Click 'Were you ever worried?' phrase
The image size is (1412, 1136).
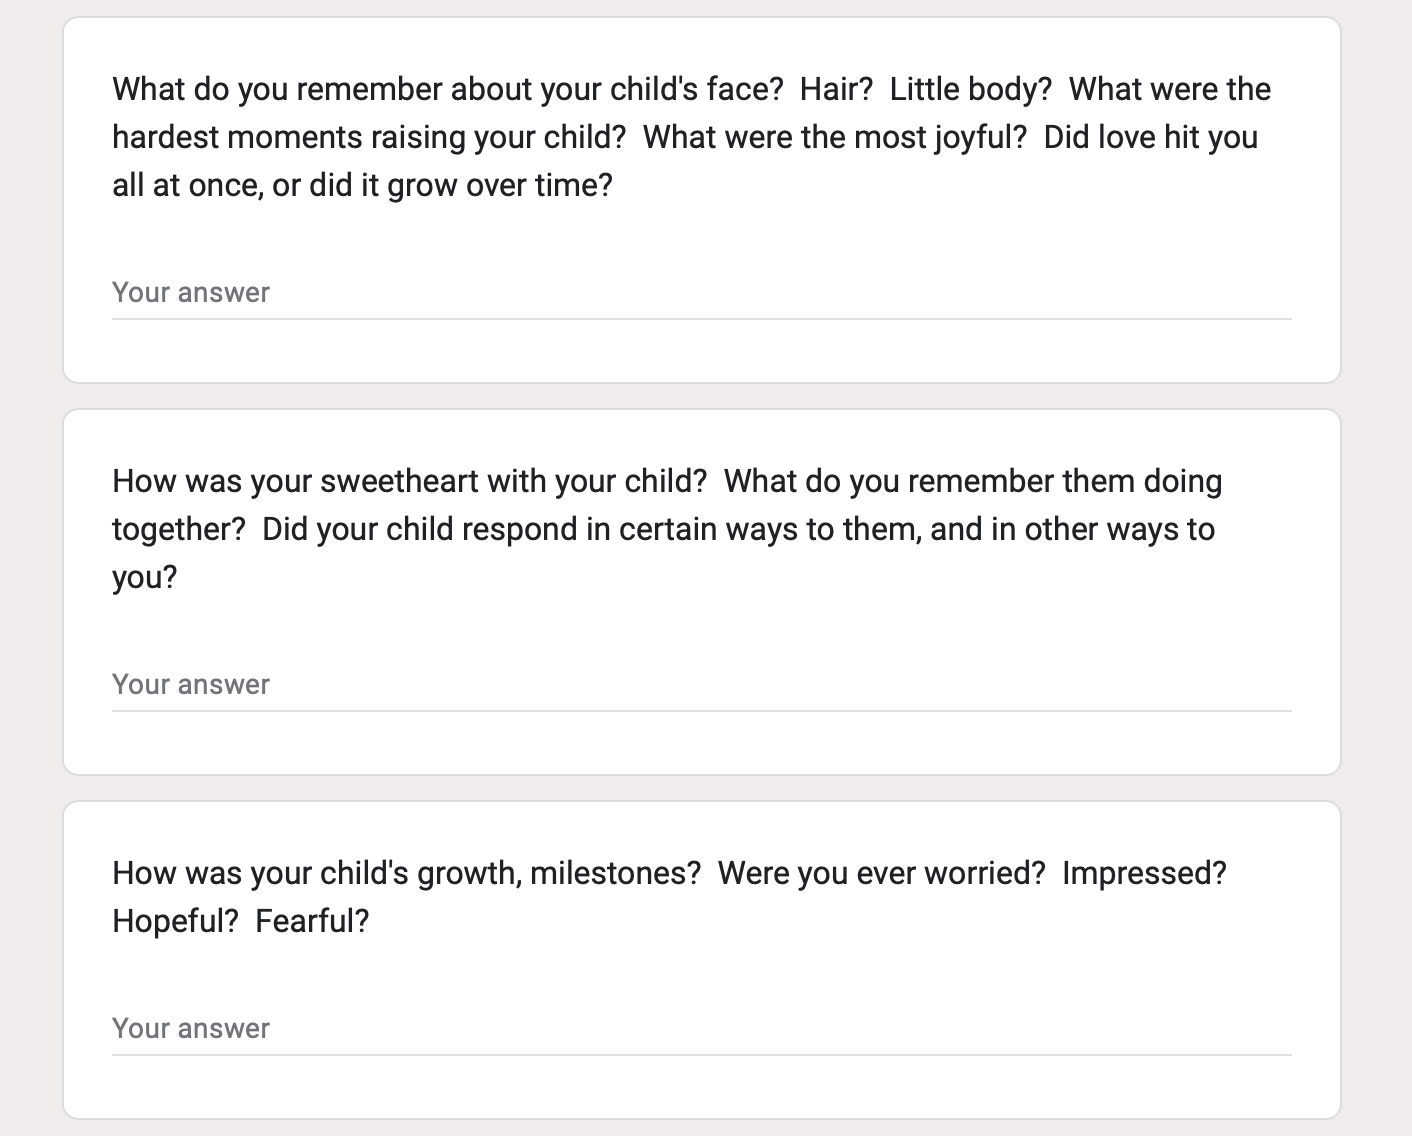coord(881,873)
